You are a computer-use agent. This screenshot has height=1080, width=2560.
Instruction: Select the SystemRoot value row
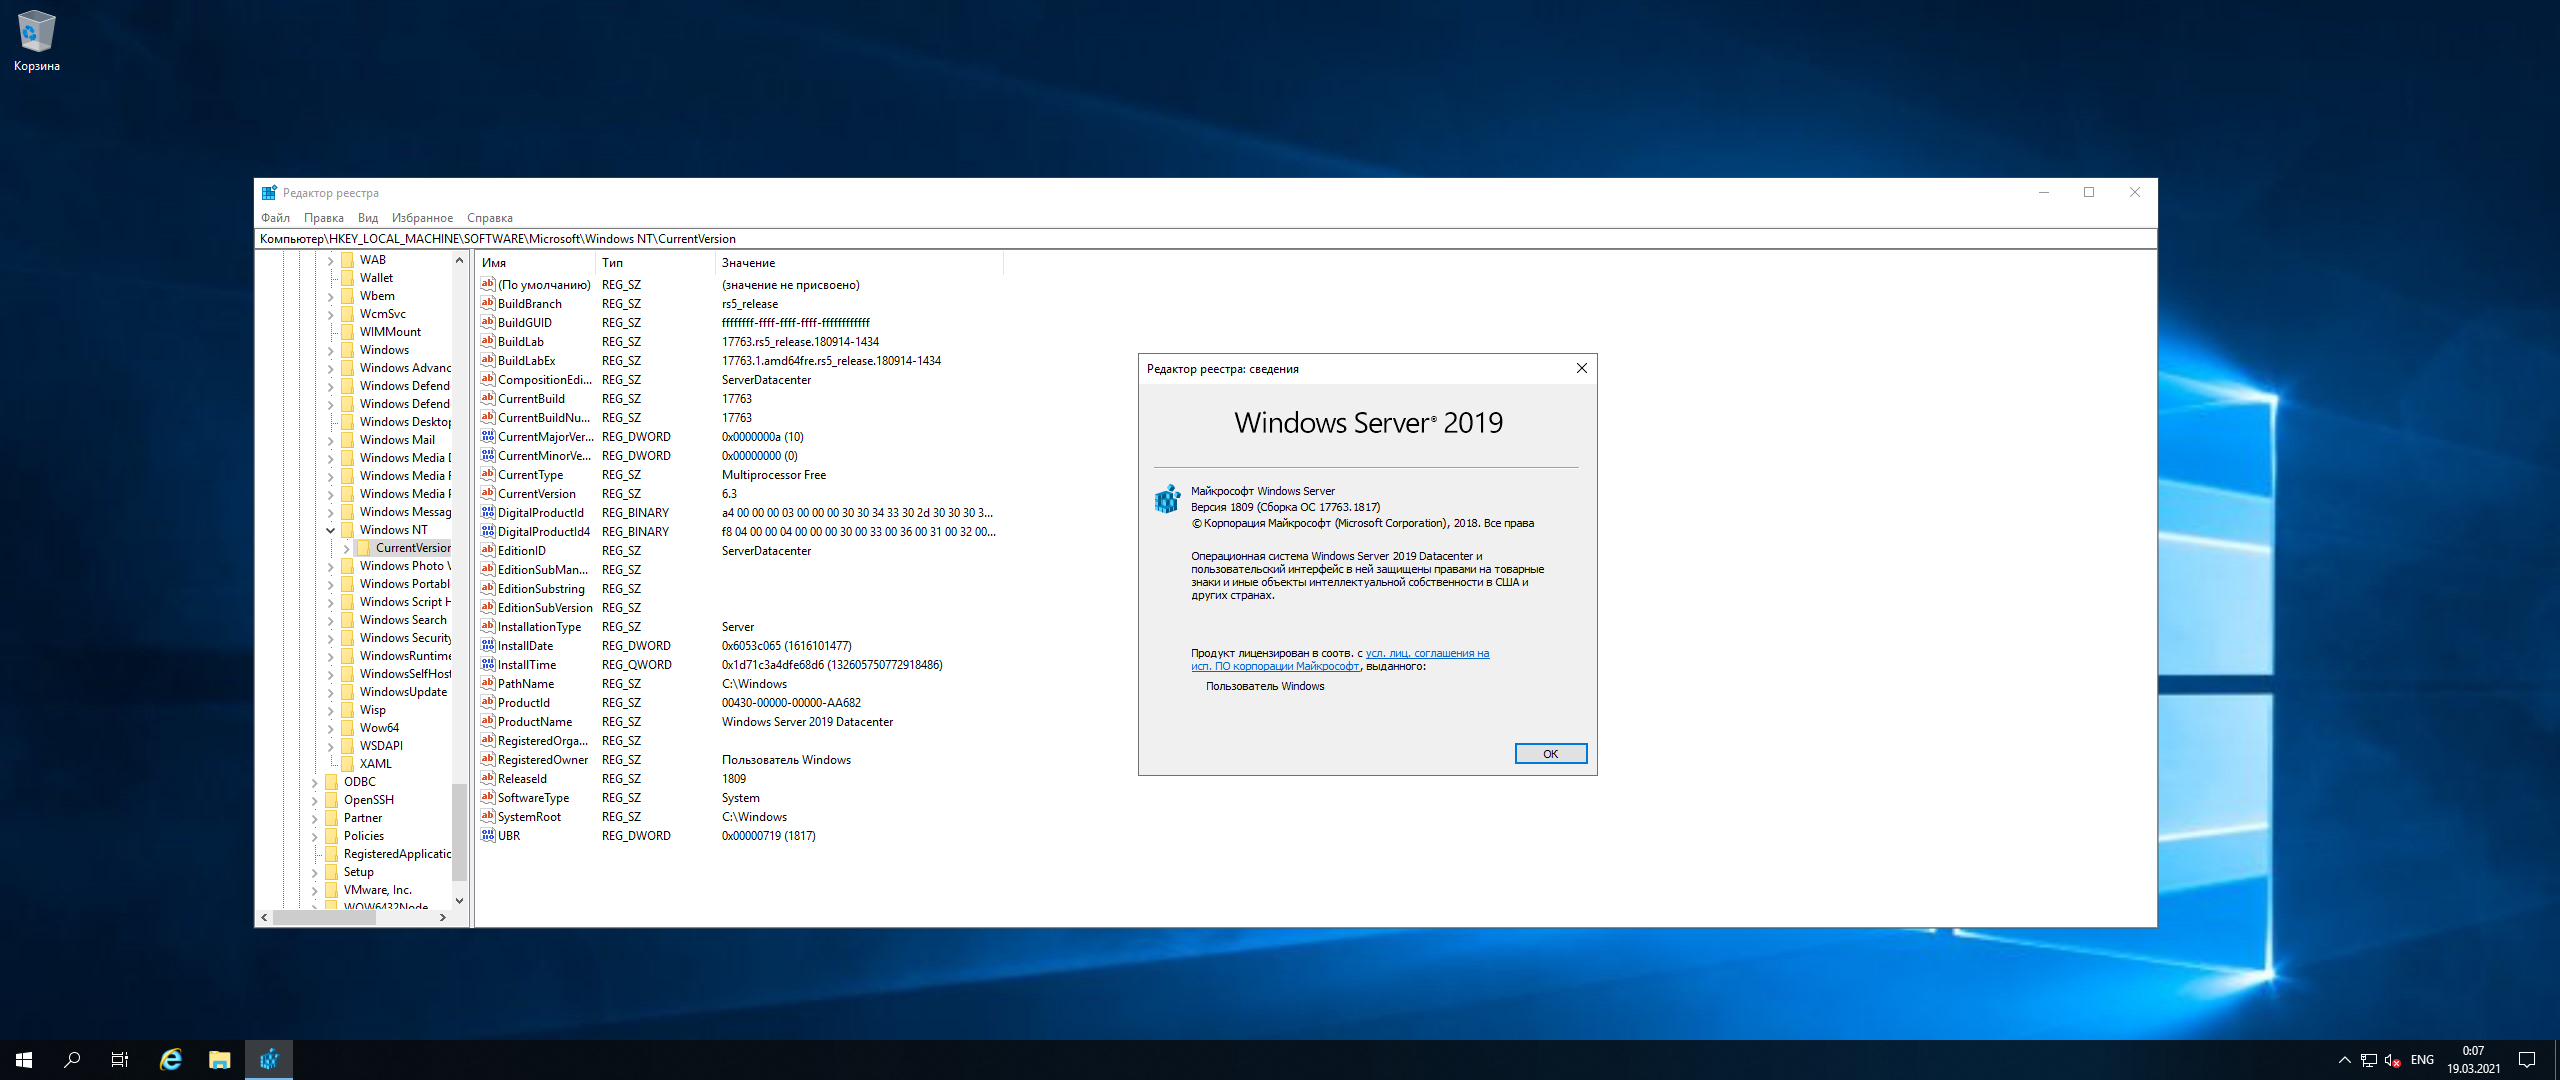point(738,817)
